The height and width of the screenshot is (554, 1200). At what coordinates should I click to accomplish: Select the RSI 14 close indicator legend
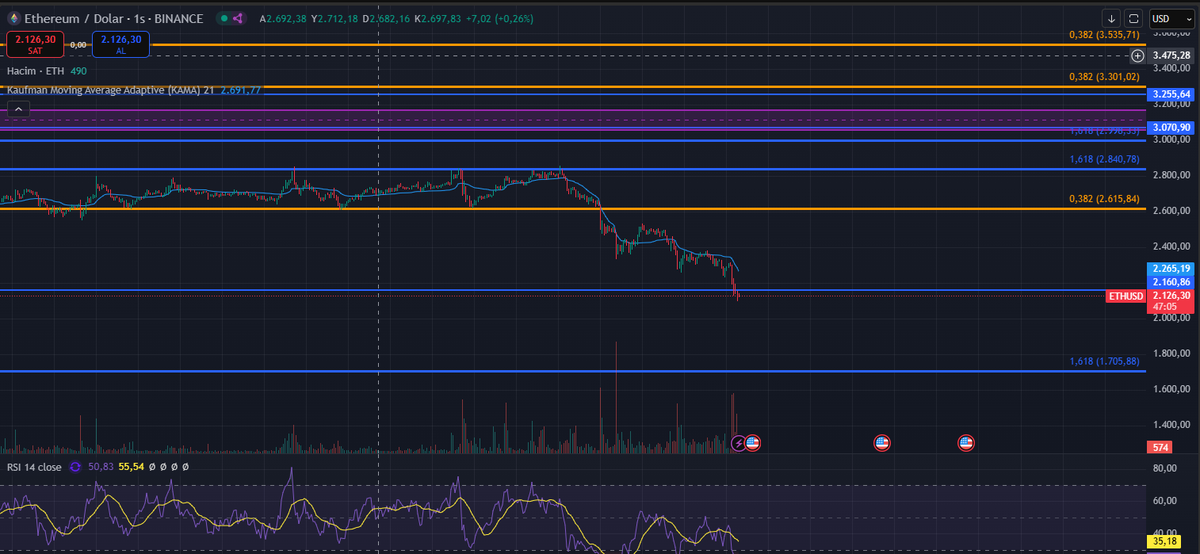(34, 467)
